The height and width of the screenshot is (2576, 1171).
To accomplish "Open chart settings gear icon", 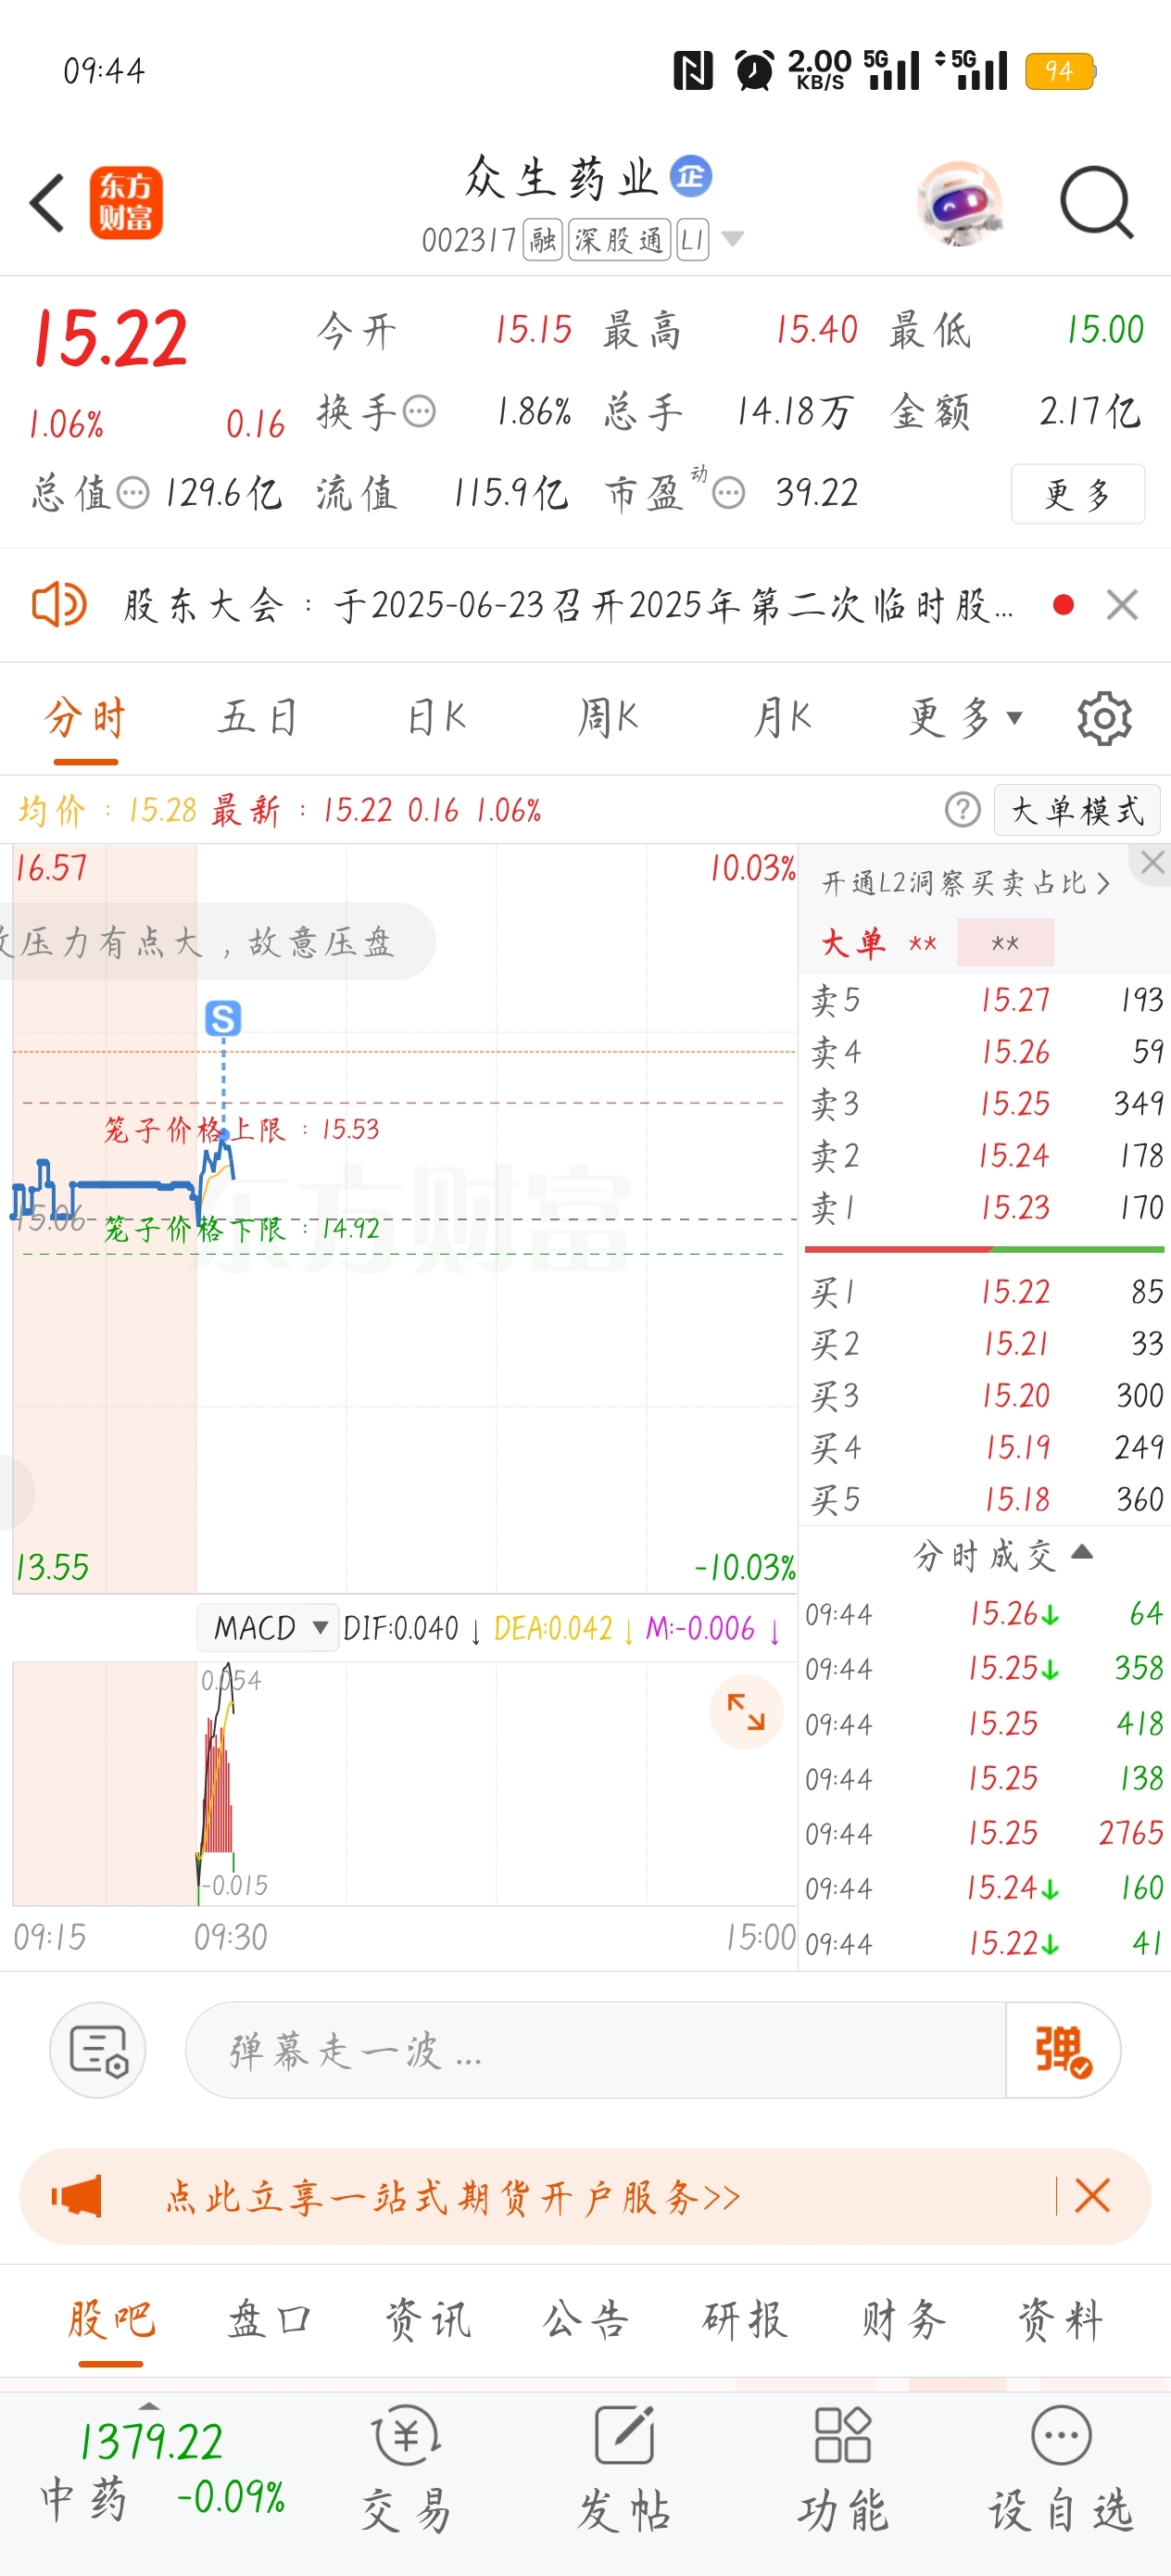I will [x=1104, y=718].
